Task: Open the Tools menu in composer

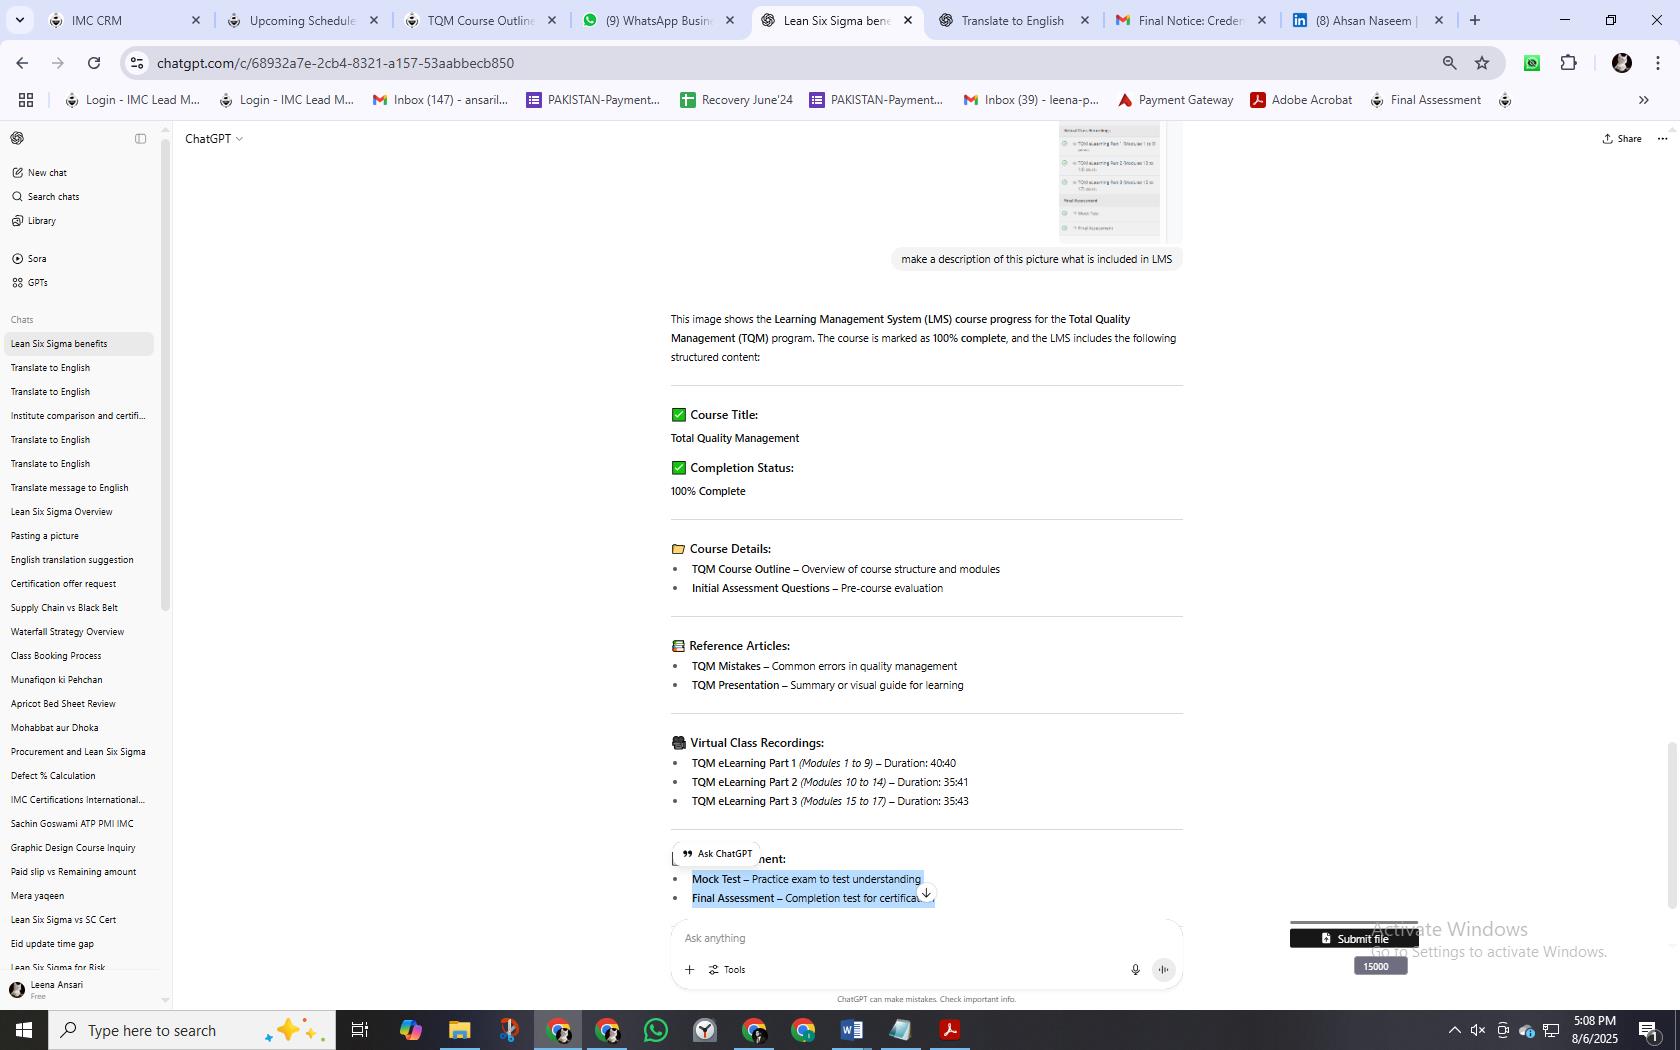Action: (x=727, y=969)
